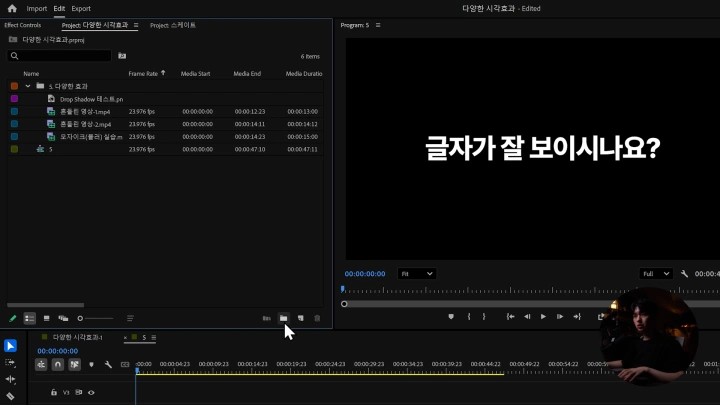The image size is (720, 405).
Task: Collapse the '5. 다양한 효과' bin
Action: point(28,86)
